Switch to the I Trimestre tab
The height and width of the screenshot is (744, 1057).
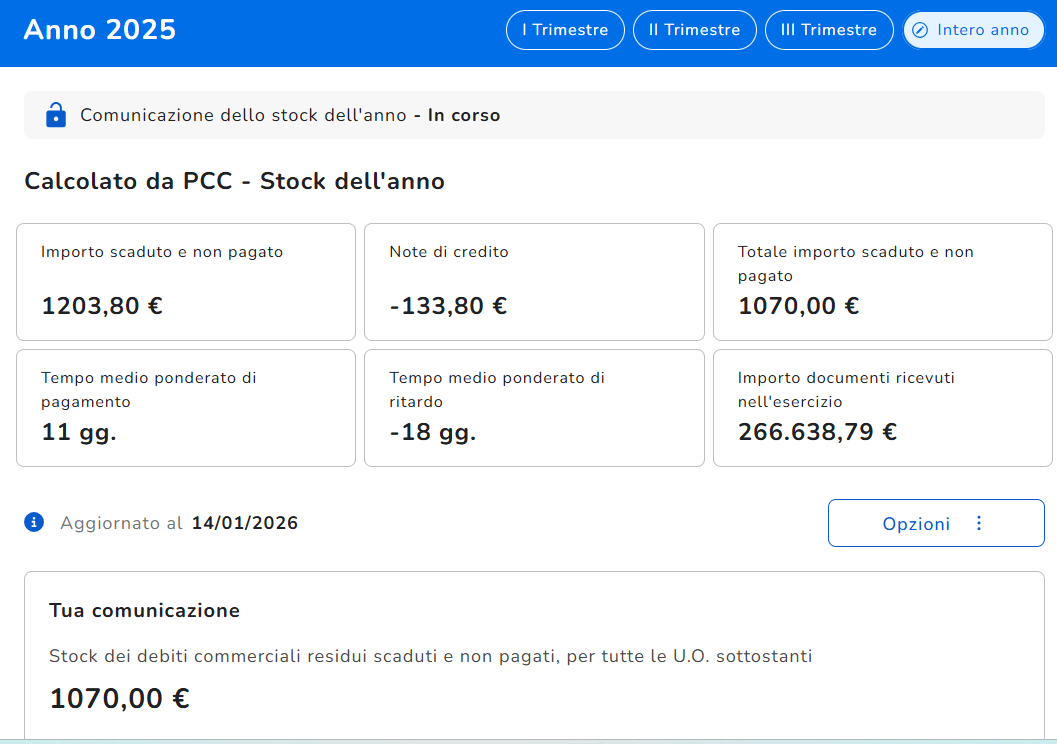coord(565,30)
